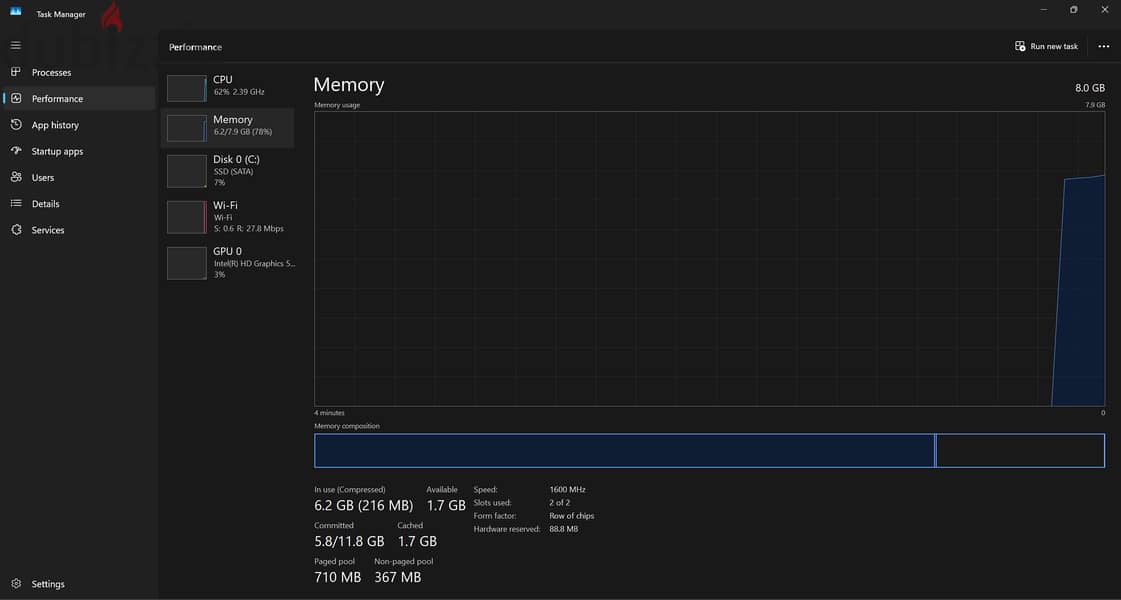1121x600 pixels.
Task: Select the Wi-Fi resource entry
Action: 227,216
